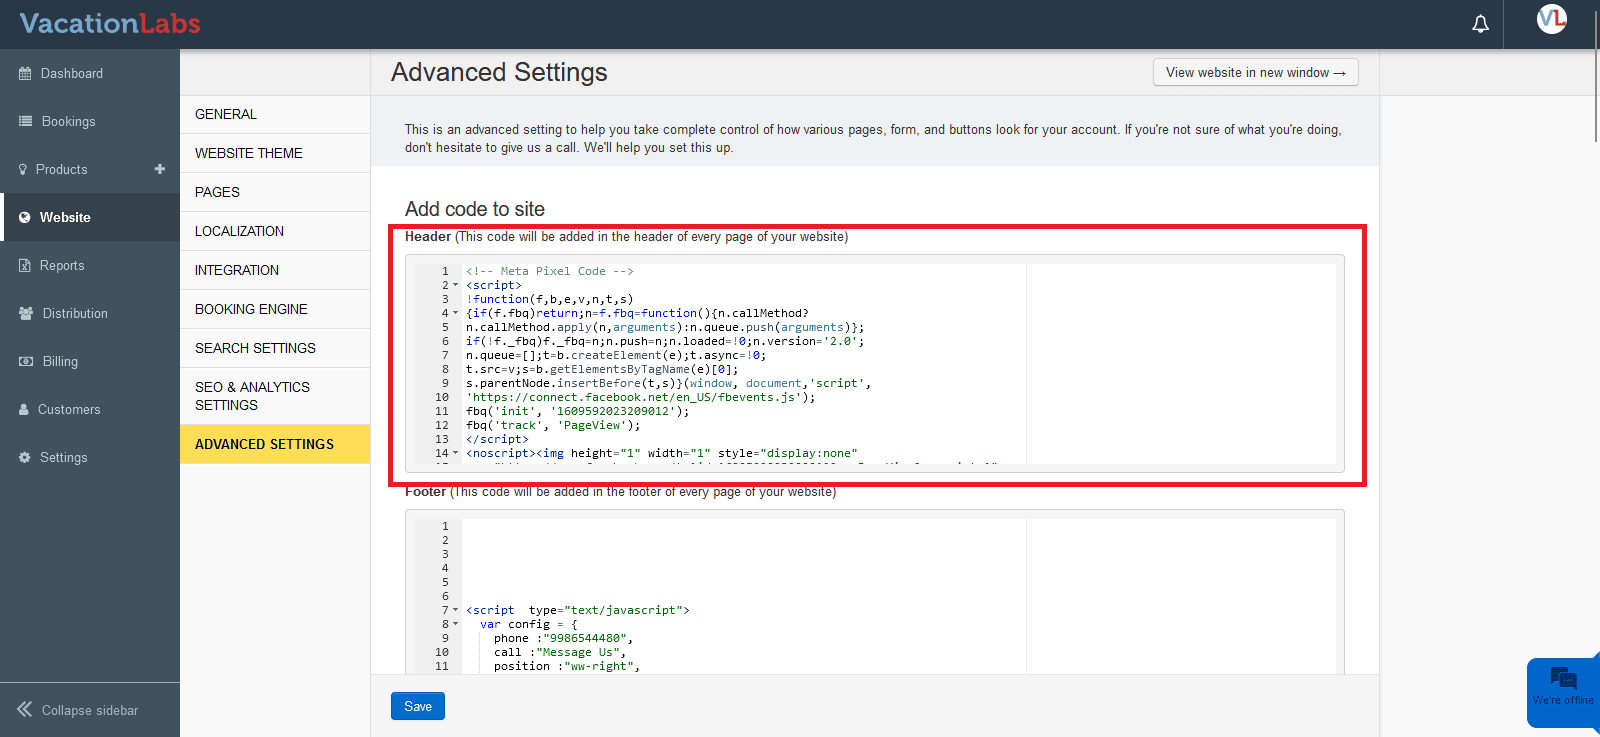Screen dimensions: 1600x737
Task: Click the Bookings list icon
Action: point(25,121)
